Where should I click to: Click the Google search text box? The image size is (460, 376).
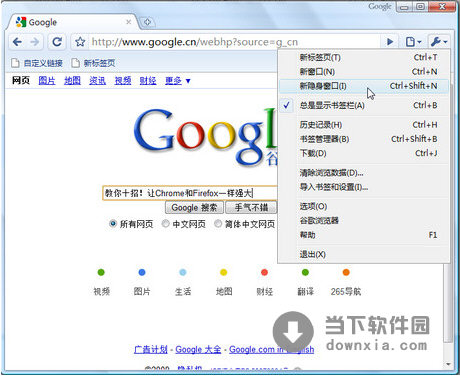190,193
